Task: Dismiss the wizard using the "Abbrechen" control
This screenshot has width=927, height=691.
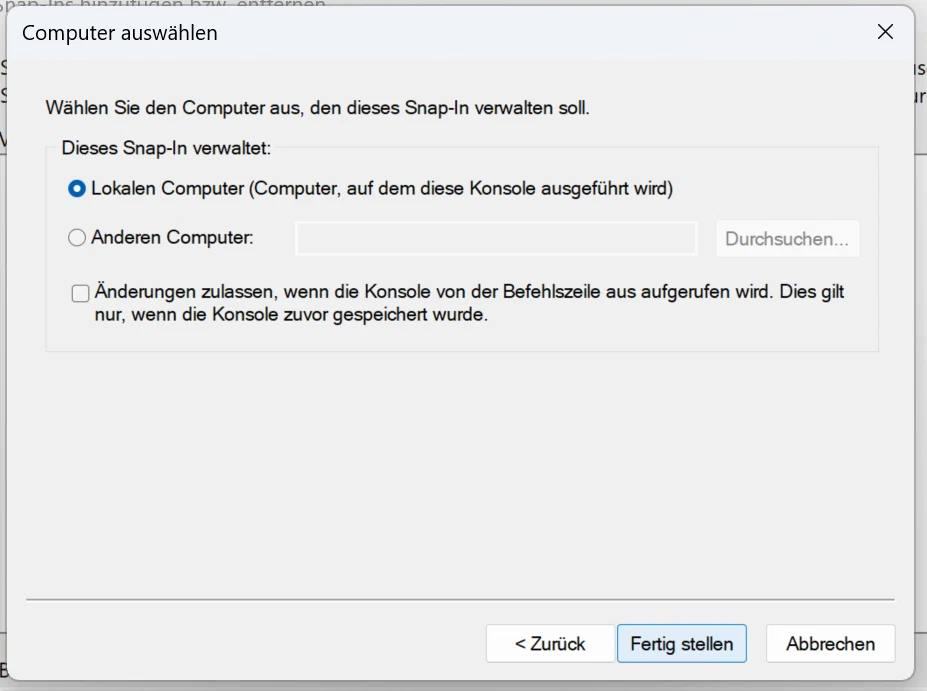Action: click(x=829, y=643)
